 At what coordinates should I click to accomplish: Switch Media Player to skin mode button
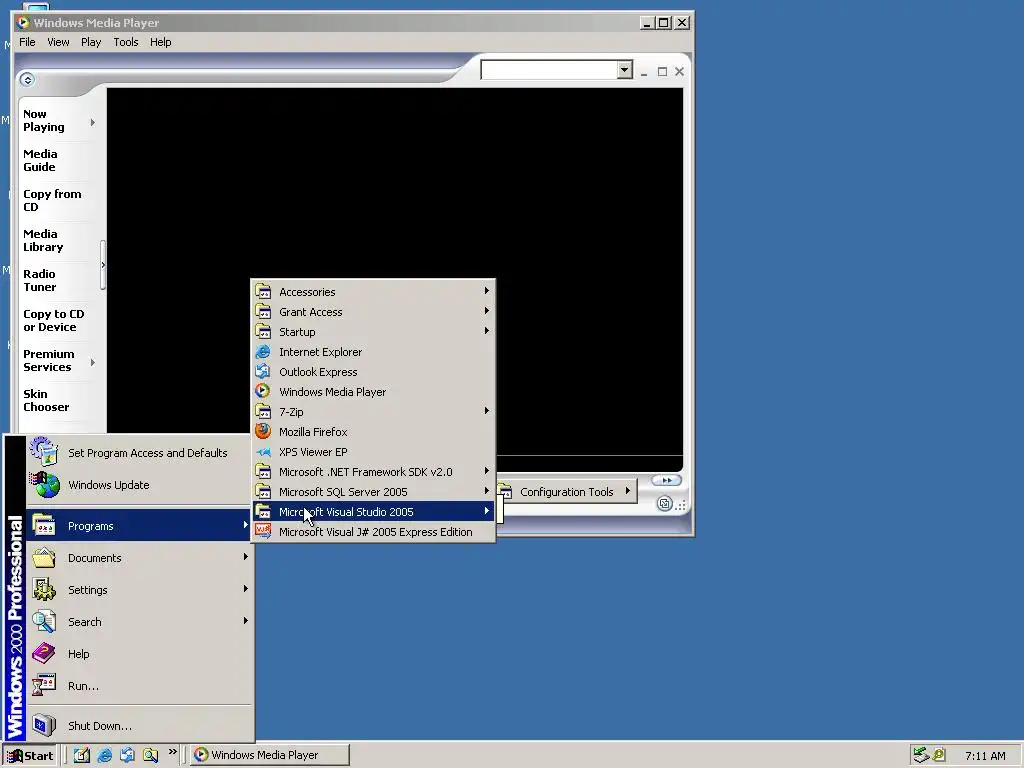tap(664, 504)
